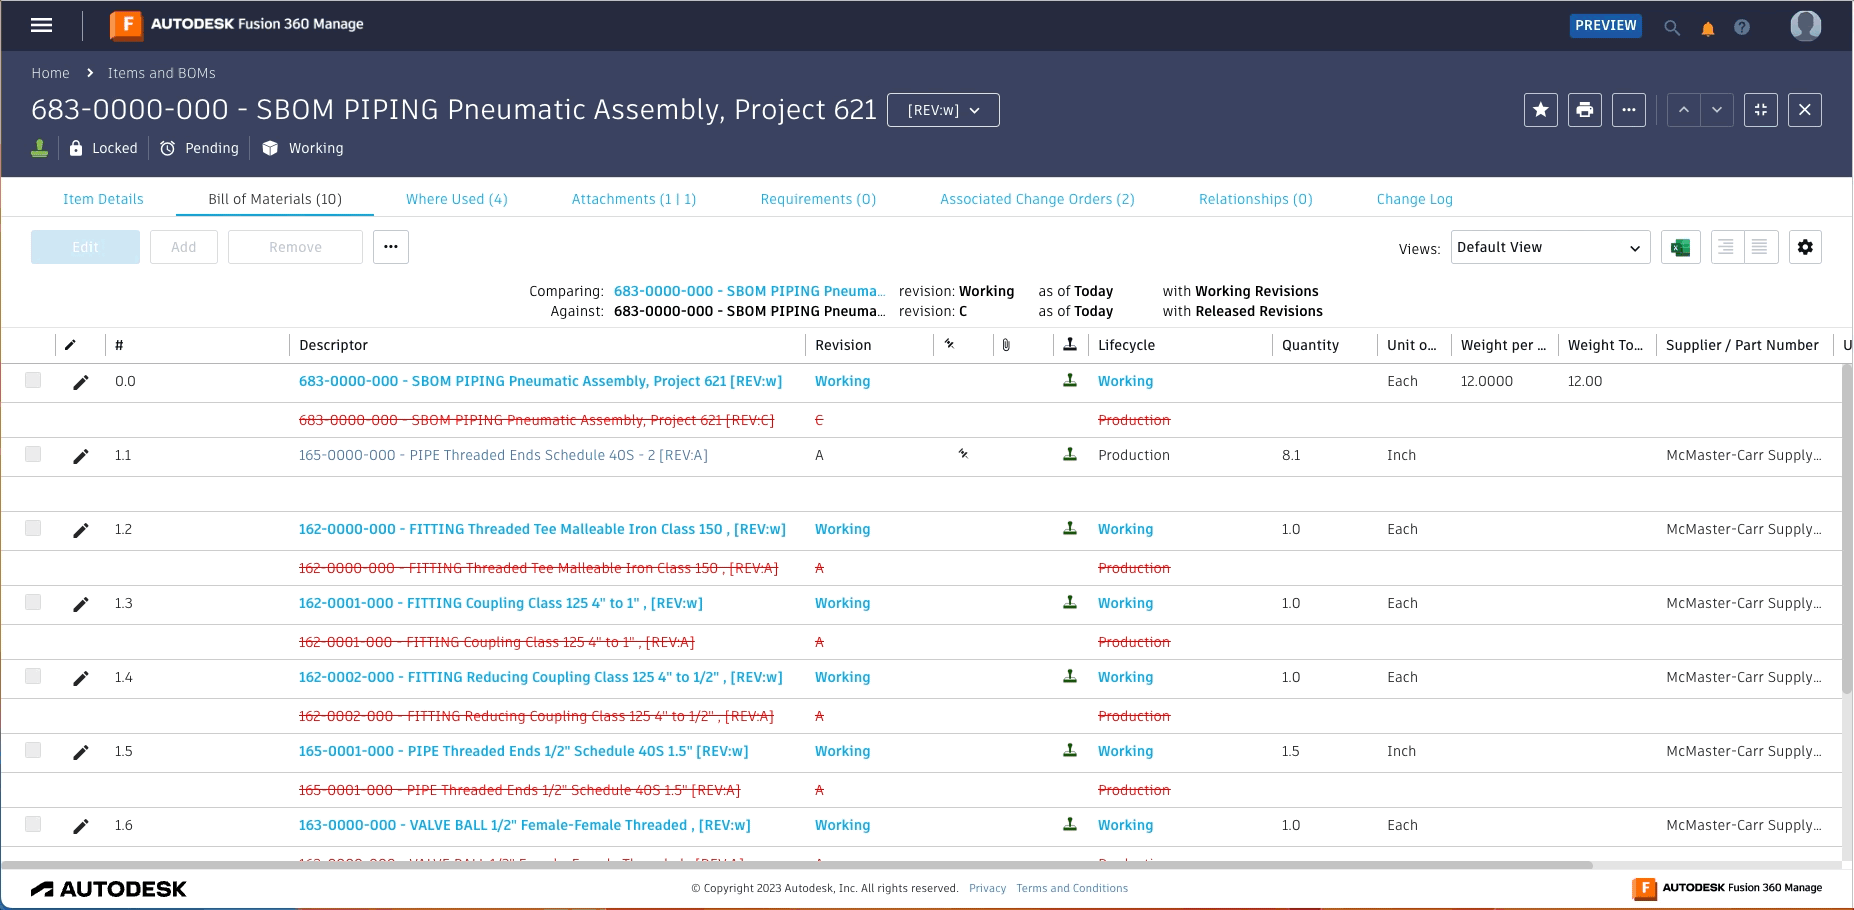Open comparing item 683-0000-000 link
Screen dimensions: 1854x910
coord(749,291)
